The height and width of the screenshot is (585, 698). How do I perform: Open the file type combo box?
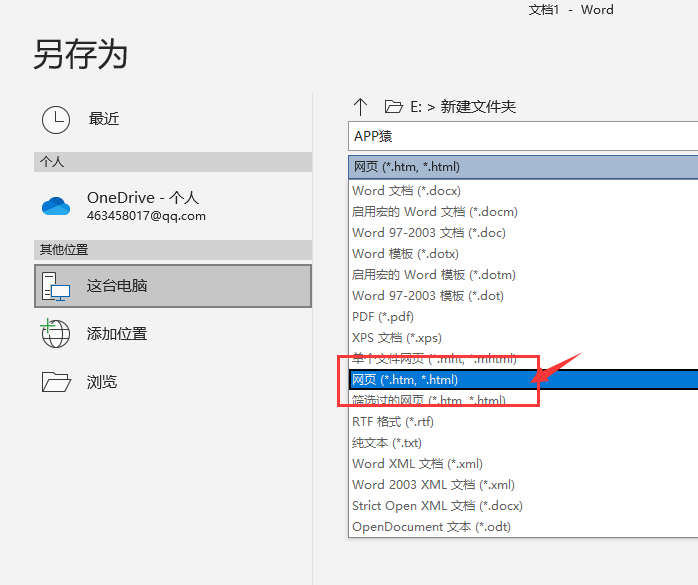click(x=523, y=167)
